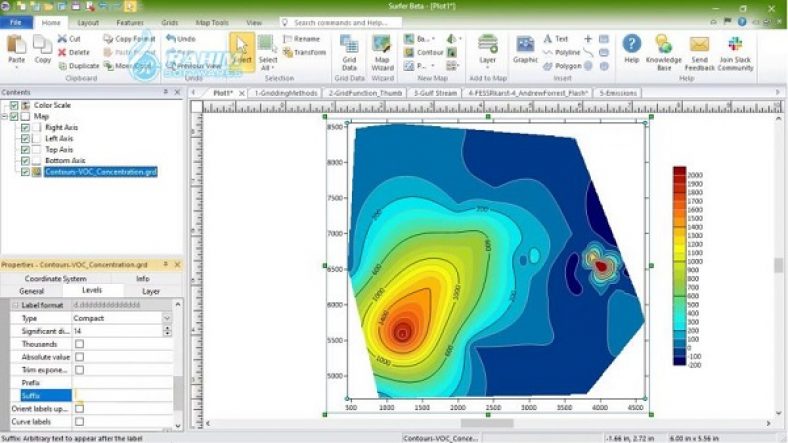Click the Send Feedback envelope icon
Image resolution: width=788 pixels, height=443 pixels.
tap(699, 45)
